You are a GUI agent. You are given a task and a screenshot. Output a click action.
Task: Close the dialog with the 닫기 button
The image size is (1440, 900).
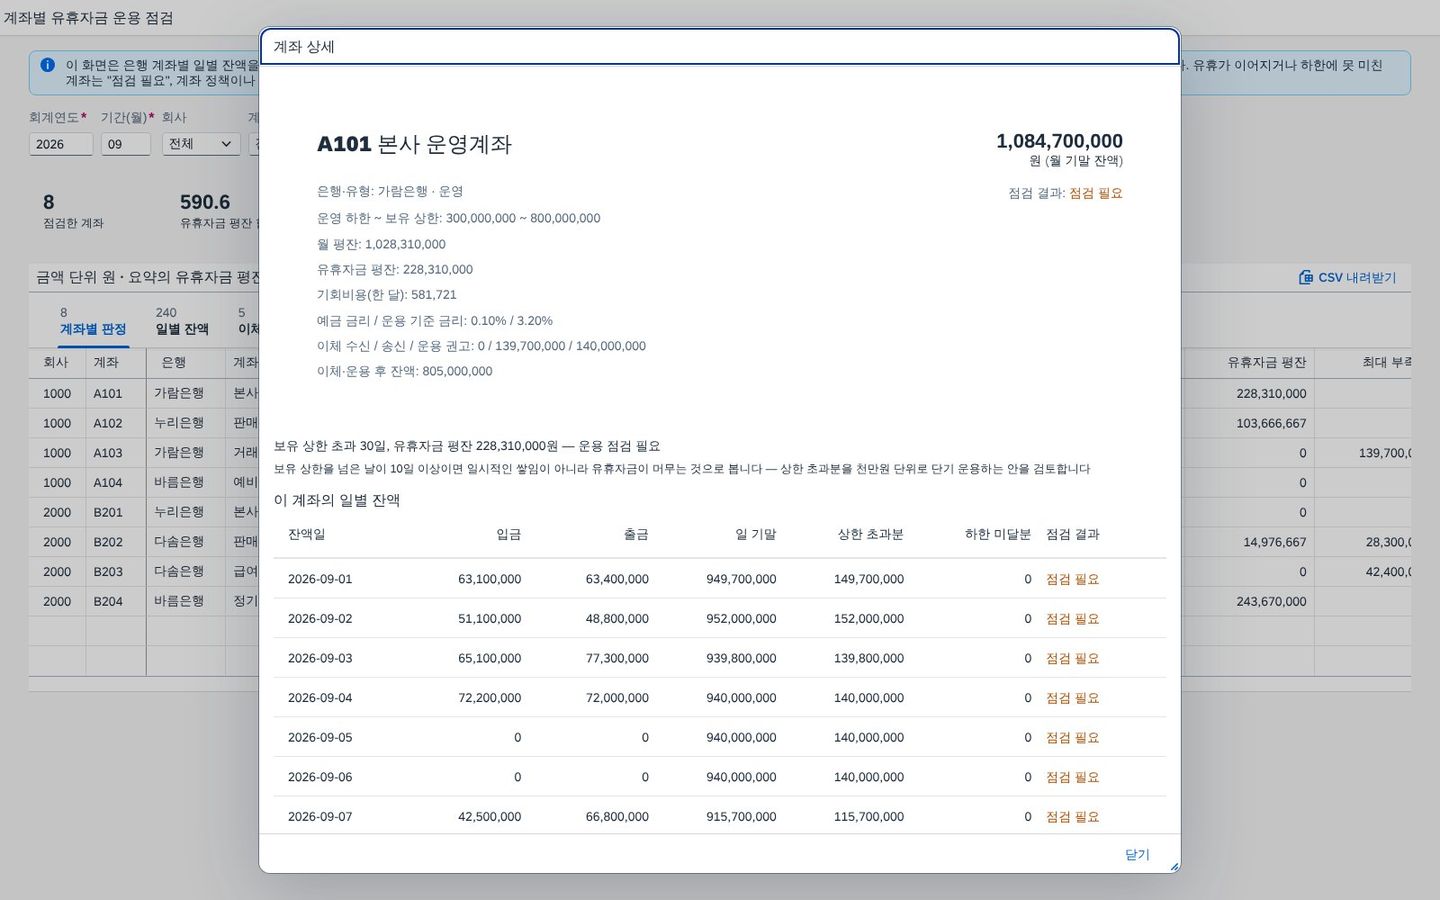click(x=1137, y=855)
